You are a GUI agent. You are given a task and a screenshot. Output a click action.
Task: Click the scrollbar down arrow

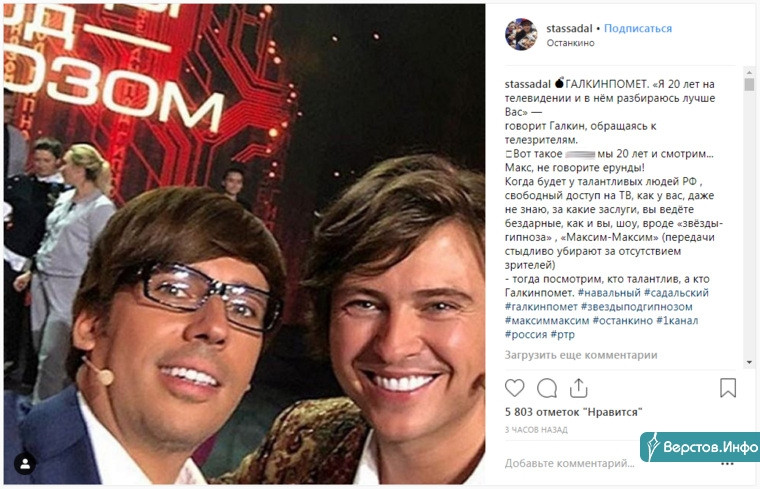749,362
